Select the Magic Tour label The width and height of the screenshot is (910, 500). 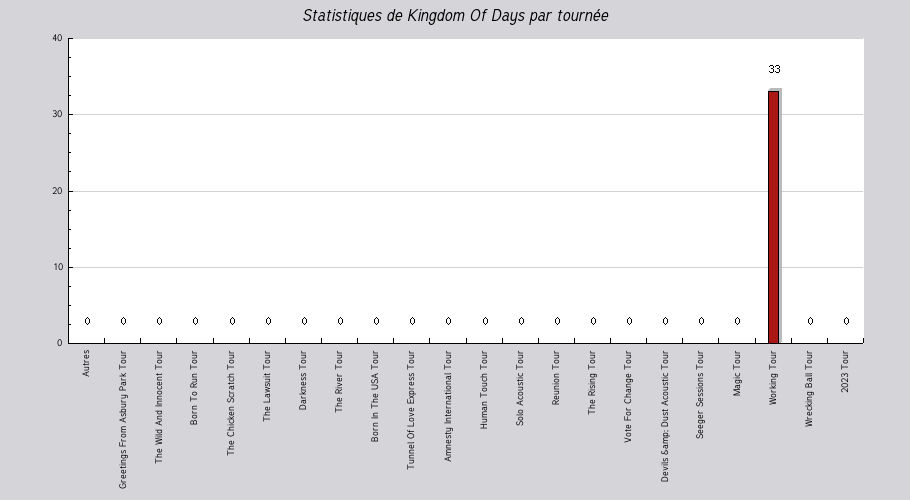736,373
